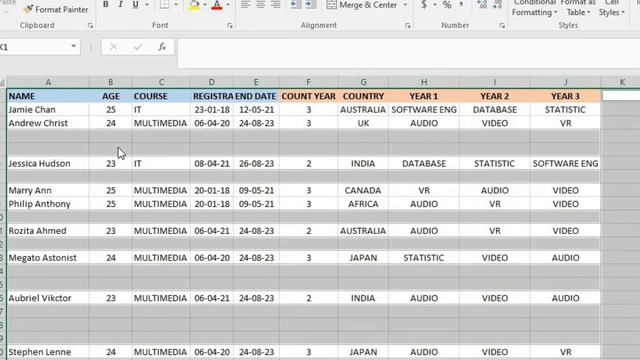This screenshot has width=640, height=360.
Task: Click Decrease Decimal icon
Action: pyautogui.click(x=497, y=5)
